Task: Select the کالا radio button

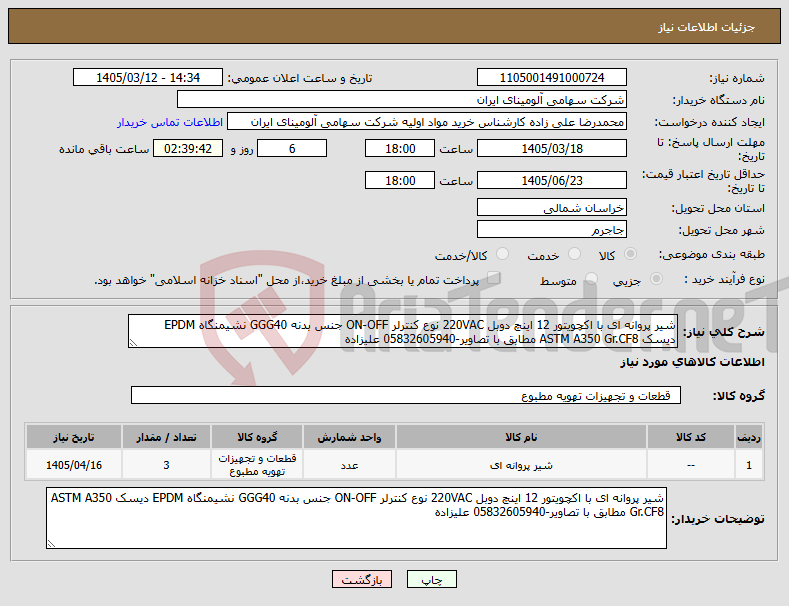Action: click(630, 254)
